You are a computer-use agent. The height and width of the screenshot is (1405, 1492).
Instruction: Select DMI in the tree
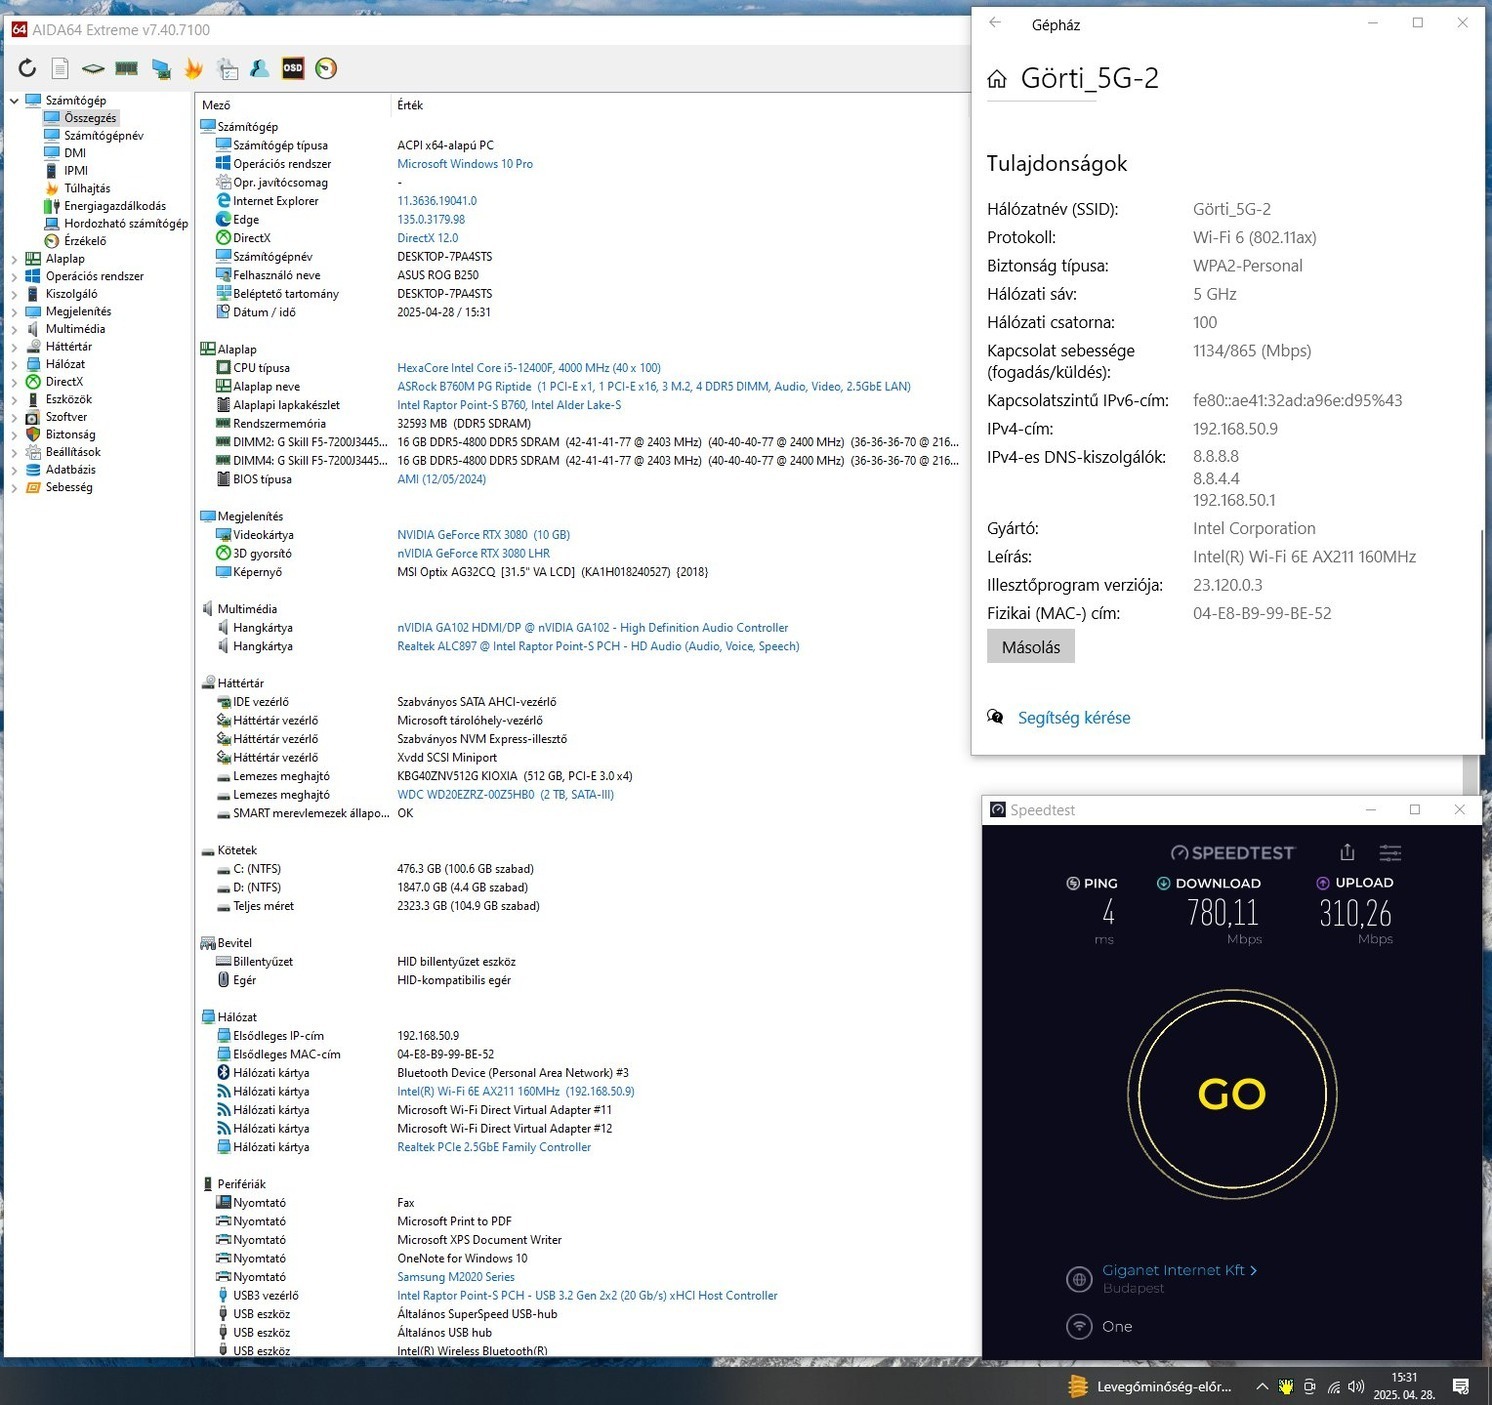click(75, 153)
